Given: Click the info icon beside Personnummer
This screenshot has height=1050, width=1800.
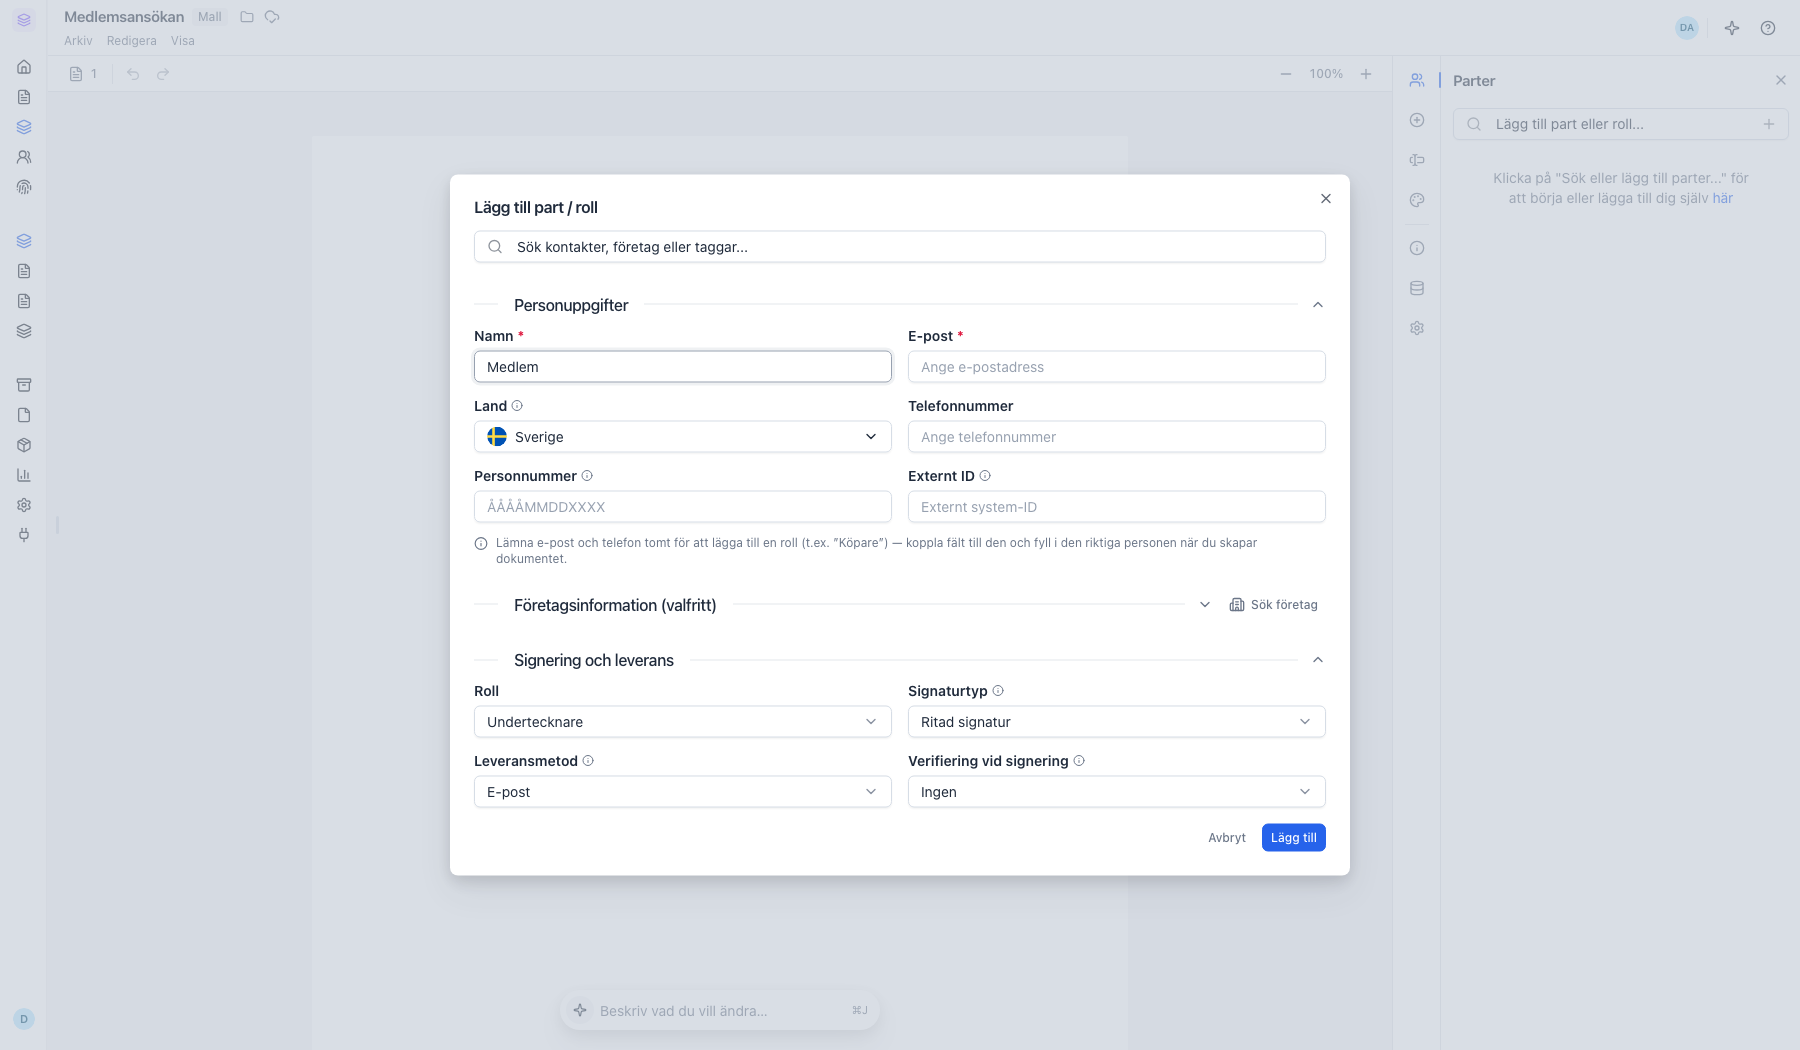Looking at the screenshot, I should point(587,476).
